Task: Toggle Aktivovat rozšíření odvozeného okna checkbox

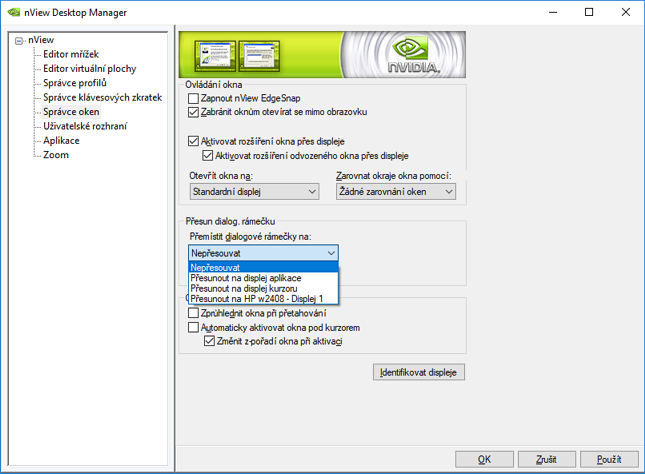Action: 207,156
